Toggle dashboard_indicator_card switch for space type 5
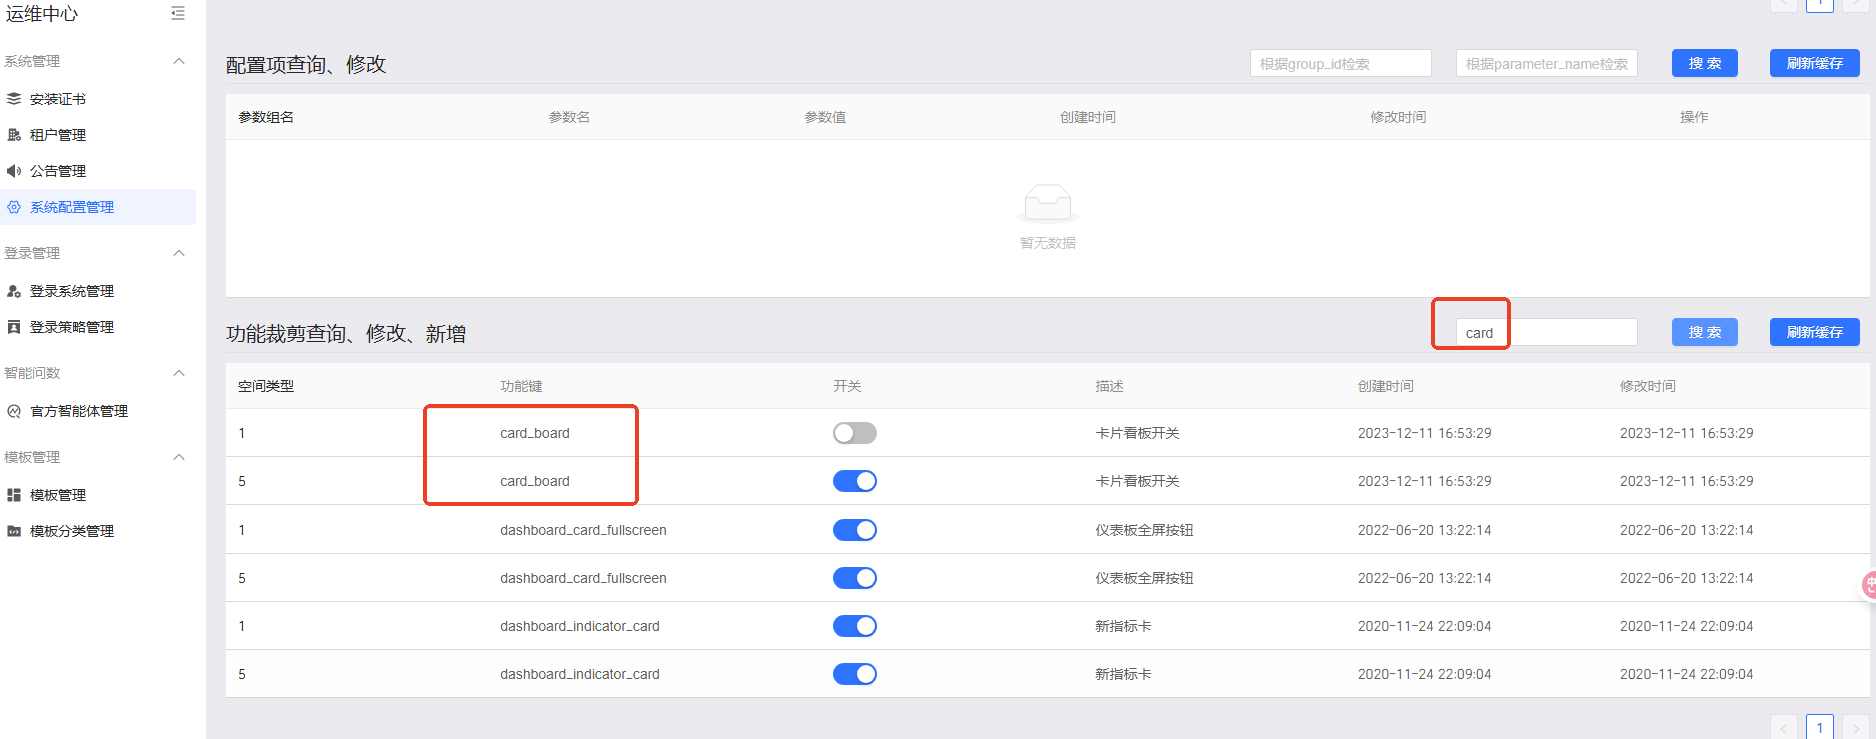 pos(854,674)
